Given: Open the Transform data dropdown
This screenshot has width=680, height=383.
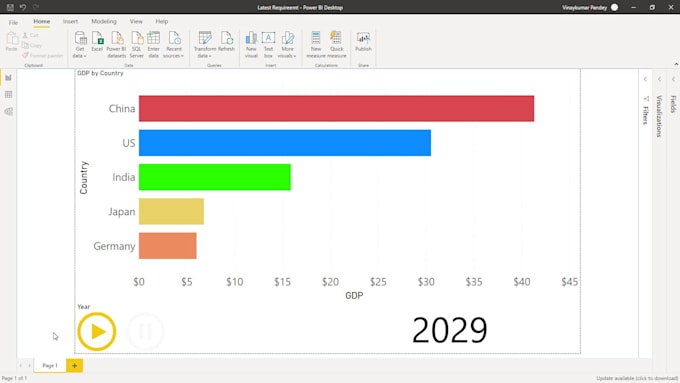Looking at the screenshot, I should click(x=204, y=44).
